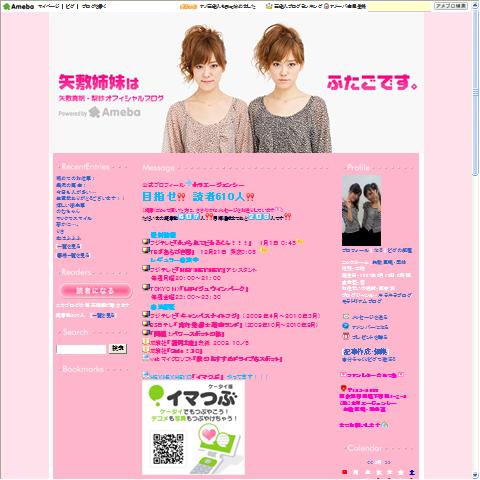
Task: Click the blog search text field
Action: (x=81, y=349)
